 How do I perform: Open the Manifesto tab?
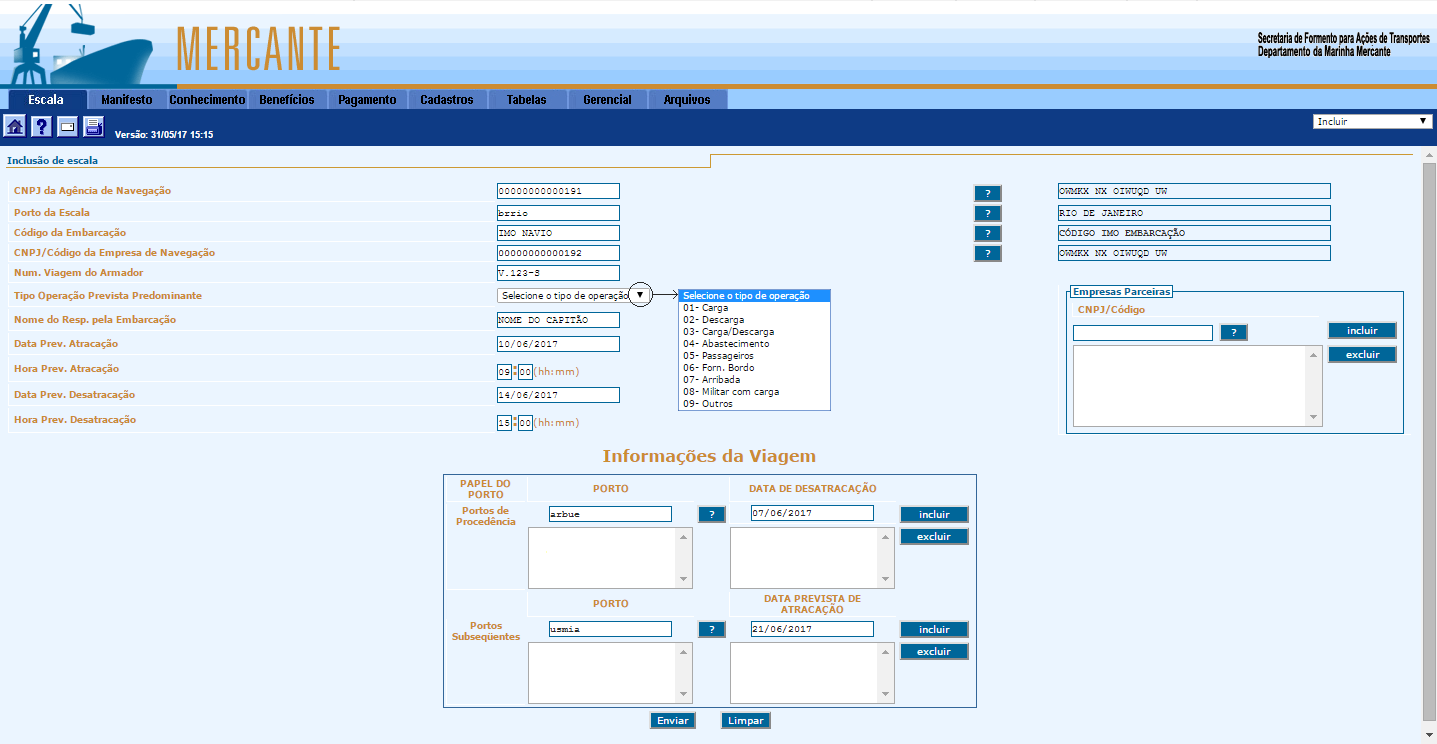(x=127, y=100)
